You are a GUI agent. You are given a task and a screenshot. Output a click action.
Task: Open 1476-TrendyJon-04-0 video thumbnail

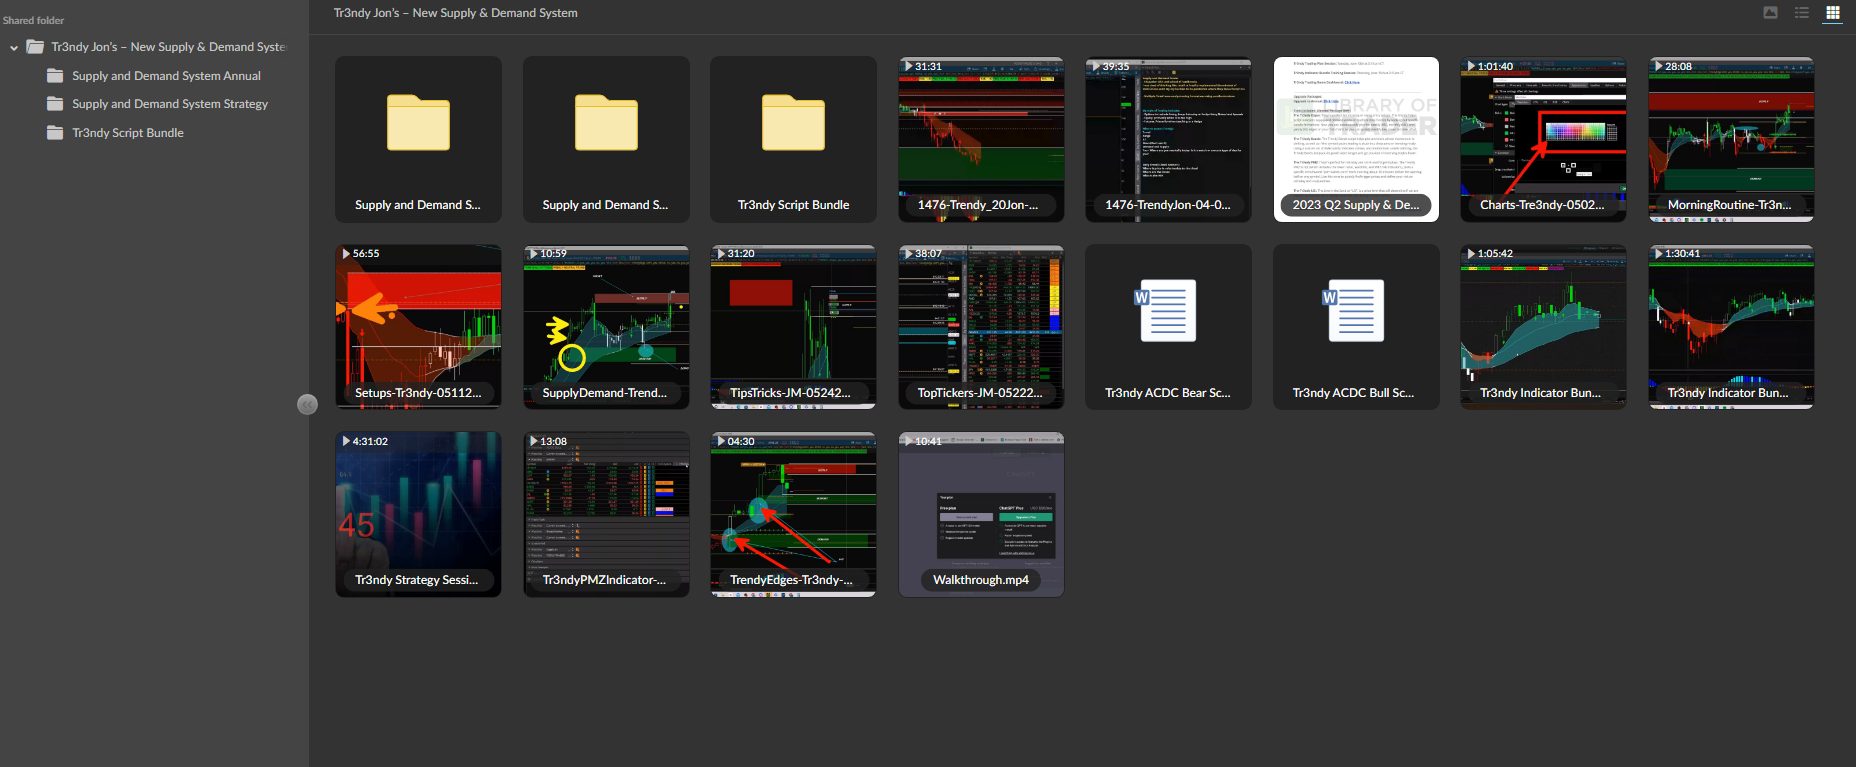coord(1168,139)
